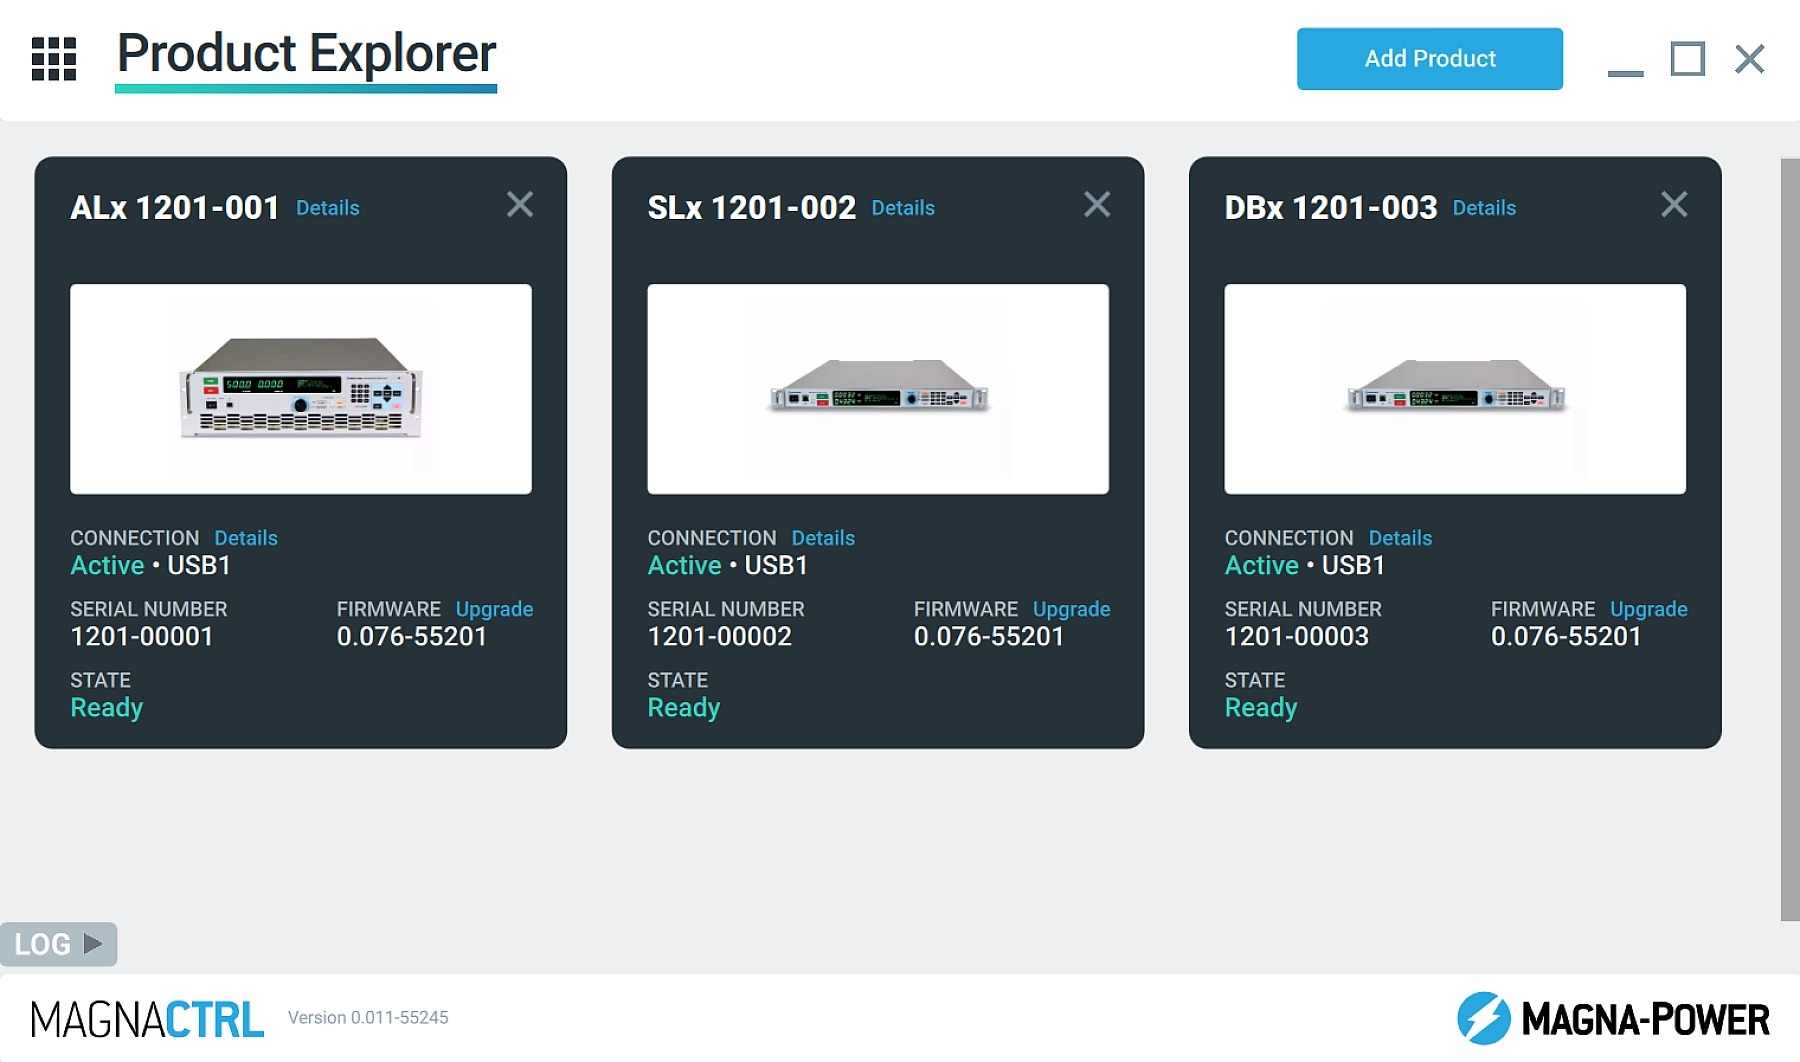Minimize the Product Explorer window
The width and height of the screenshot is (1800, 1062).
coord(1625,72)
